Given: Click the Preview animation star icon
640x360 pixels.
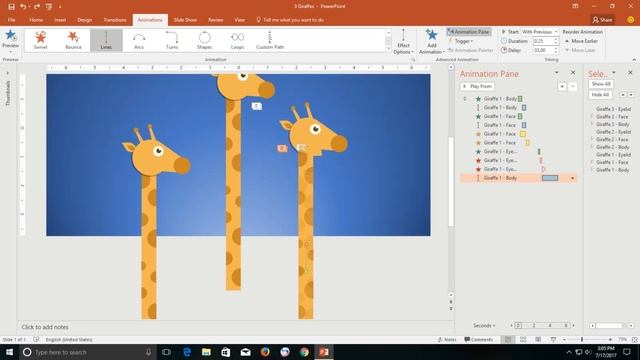Looking at the screenshot, I should coord(11,36).
